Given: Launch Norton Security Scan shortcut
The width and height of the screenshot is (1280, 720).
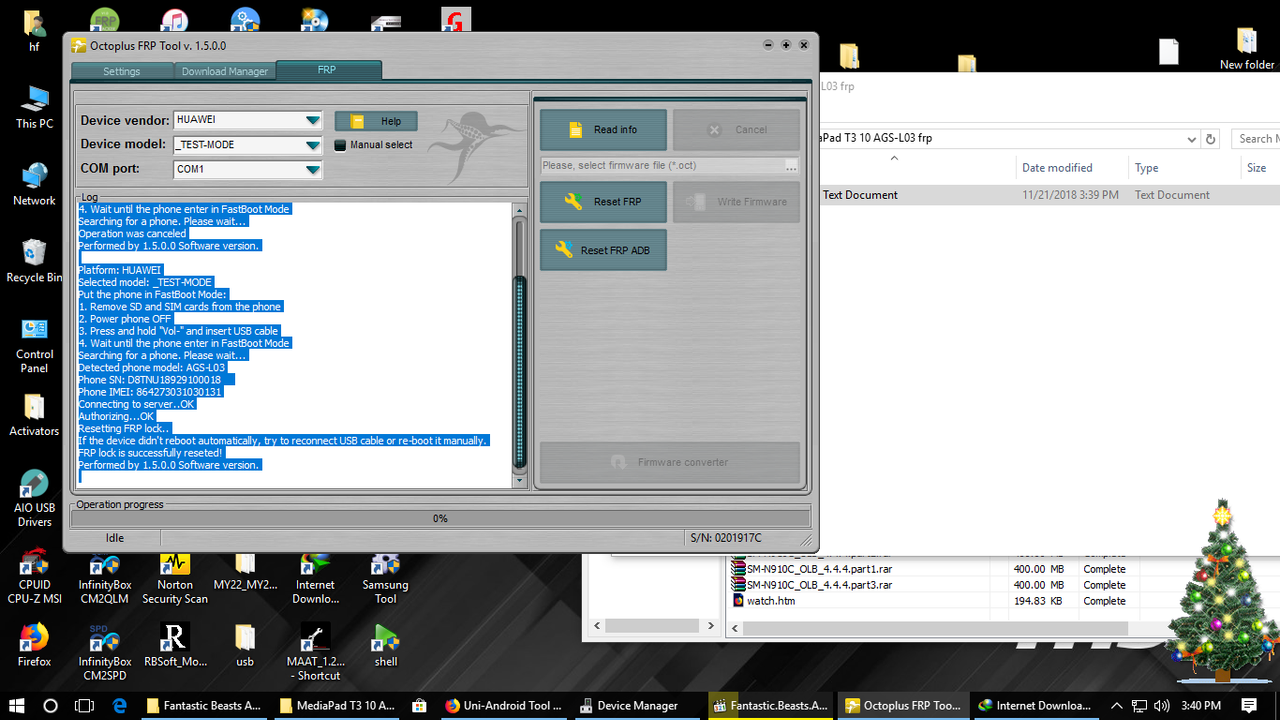Looking at the screenshot, I should tap(175, 576).
